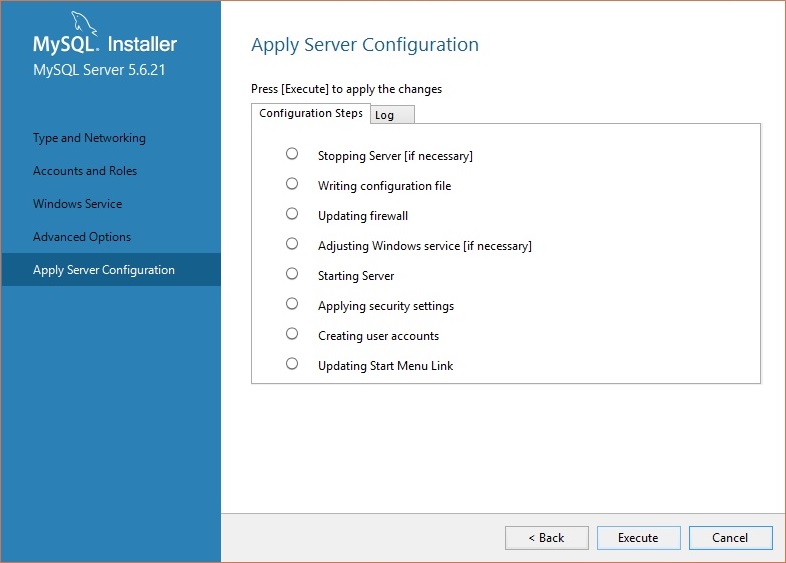
Task: Click the 'Creating user accounts' text
Action: tap(378, 336)
